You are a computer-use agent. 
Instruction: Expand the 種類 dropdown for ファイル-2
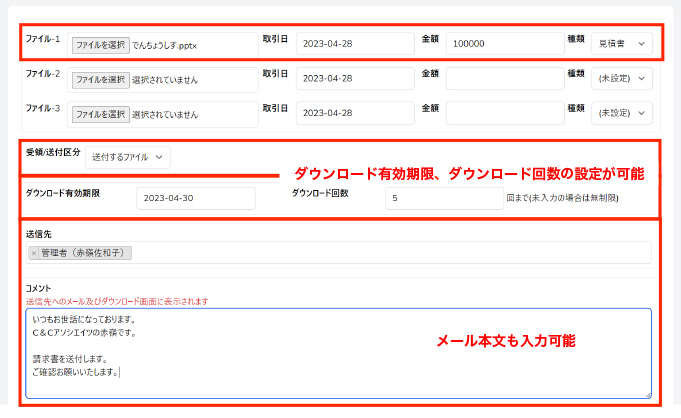(623, 79)
